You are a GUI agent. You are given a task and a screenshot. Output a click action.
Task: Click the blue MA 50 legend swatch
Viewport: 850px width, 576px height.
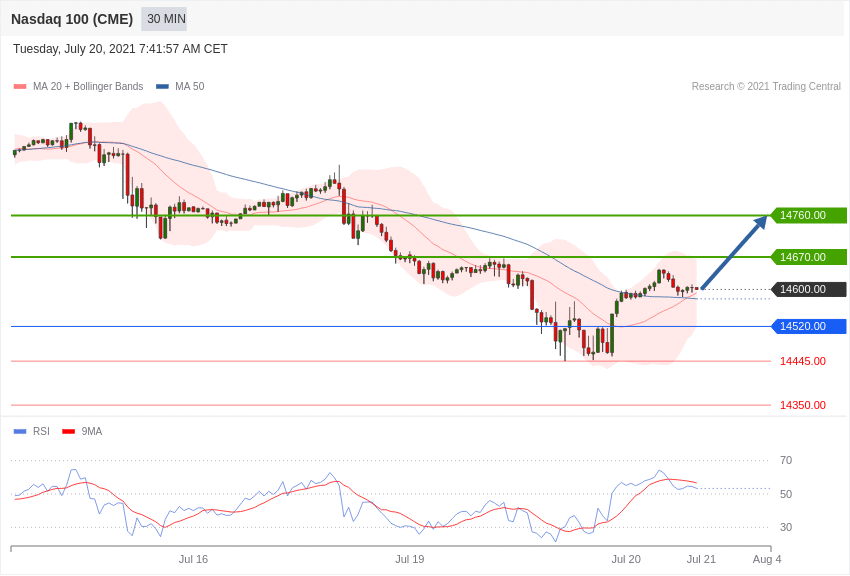(162, 87)
